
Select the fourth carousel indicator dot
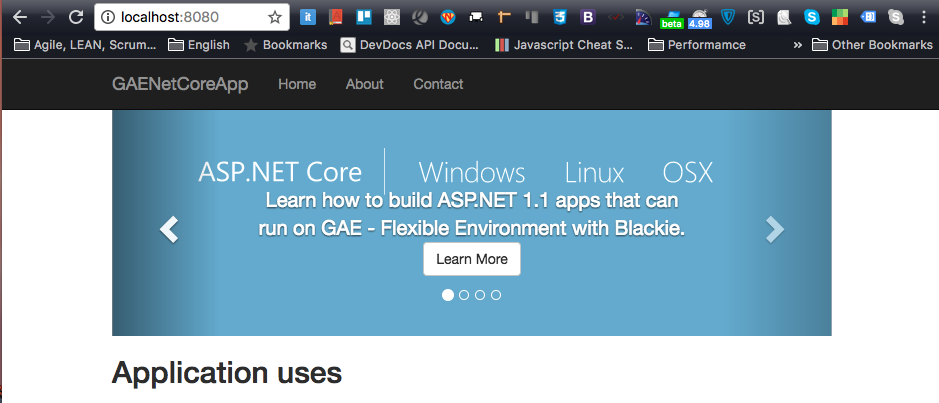(x=496, y=295)
